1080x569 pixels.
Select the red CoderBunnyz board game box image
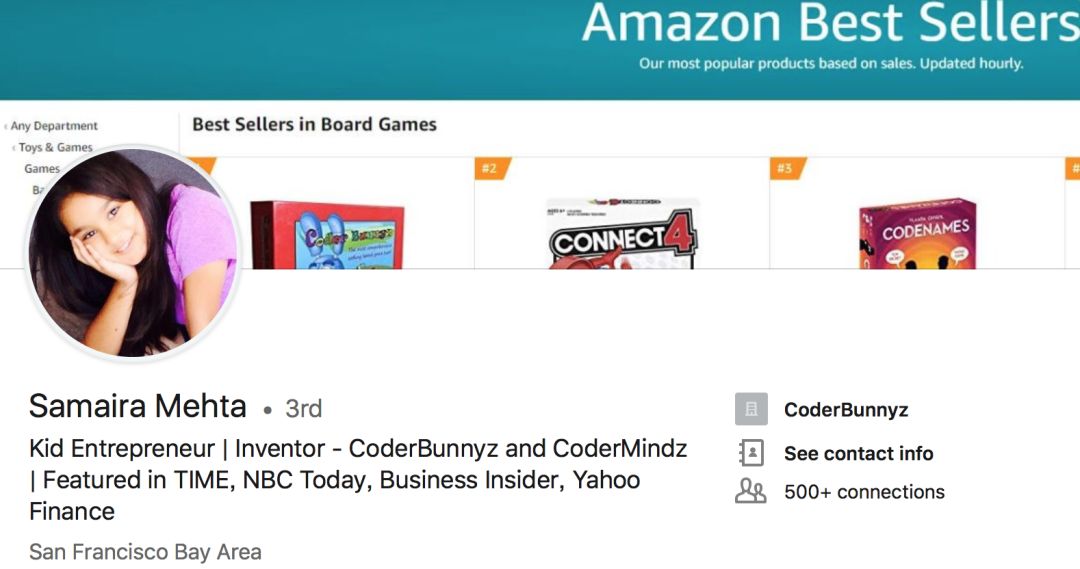point(328,235)
